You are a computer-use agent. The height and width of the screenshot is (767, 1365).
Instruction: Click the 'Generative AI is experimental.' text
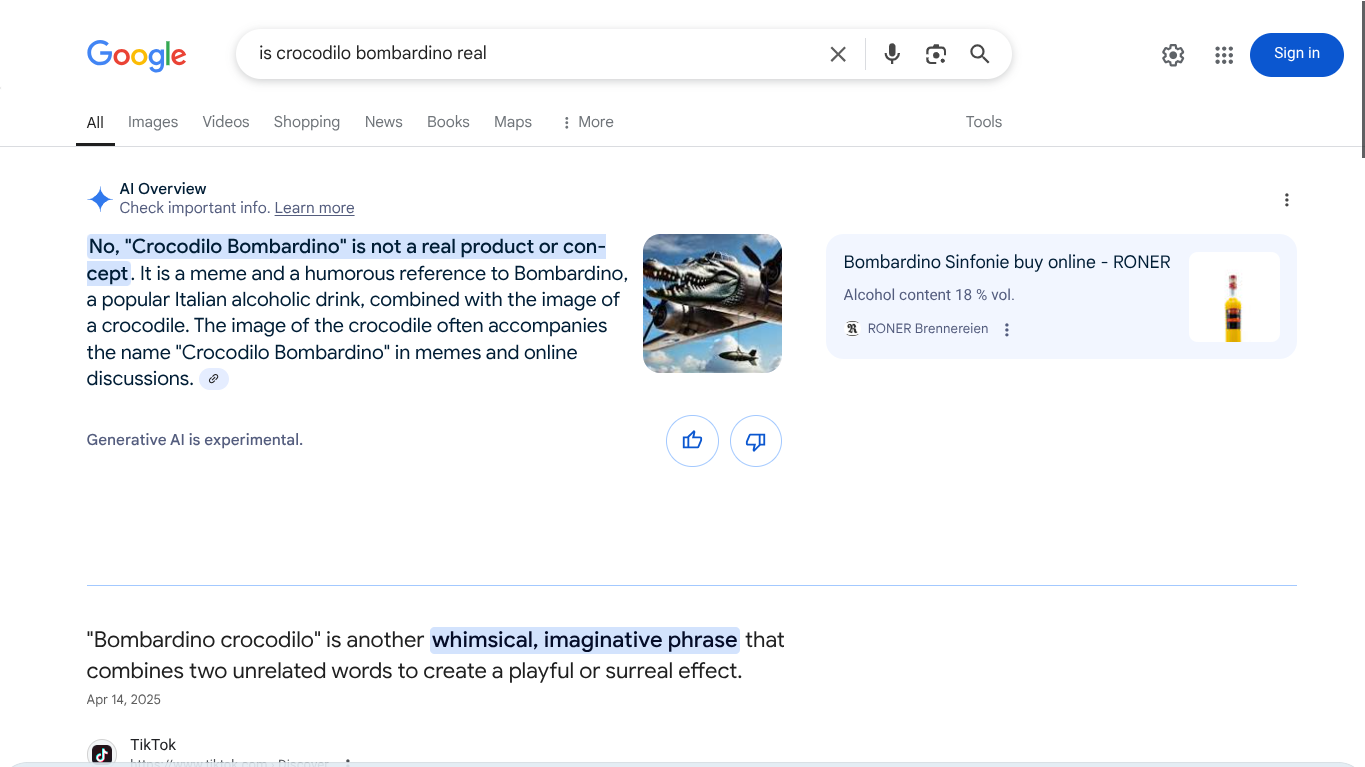pyautogui.click(x=195, y=440)
